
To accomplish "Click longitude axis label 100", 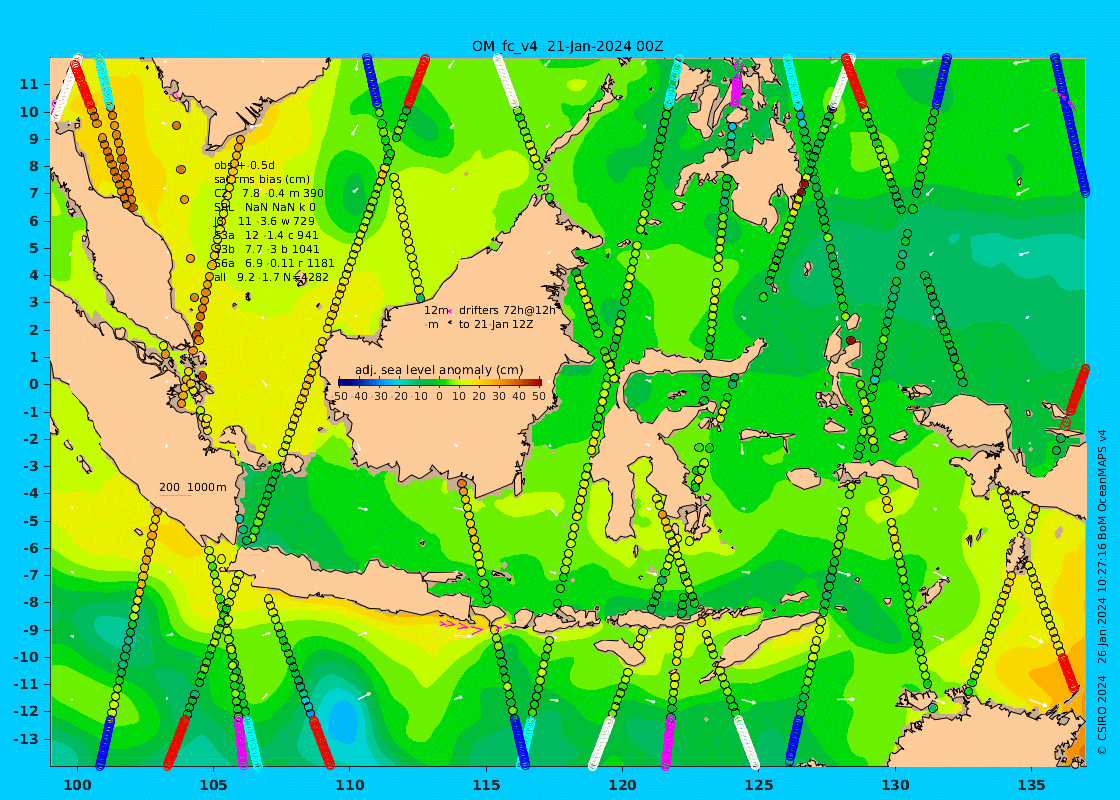I will [x=77, y=784].
